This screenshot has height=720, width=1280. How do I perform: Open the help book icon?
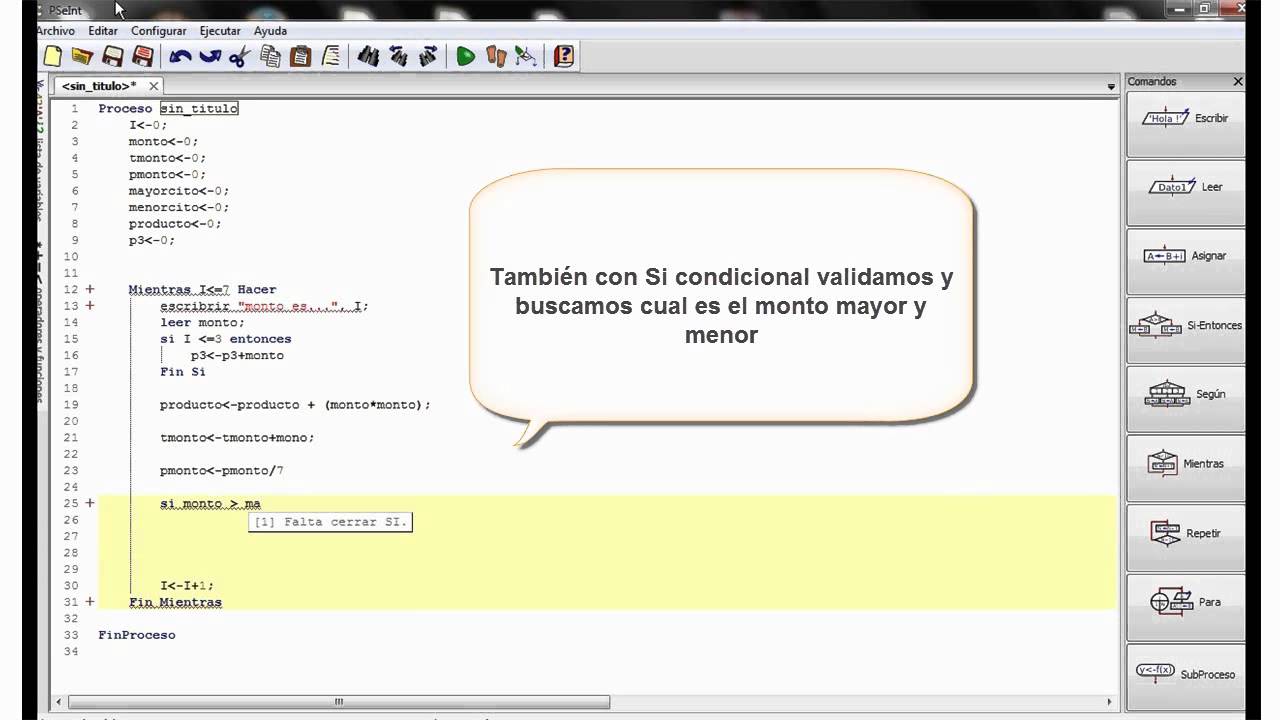(x=564, y=56)
